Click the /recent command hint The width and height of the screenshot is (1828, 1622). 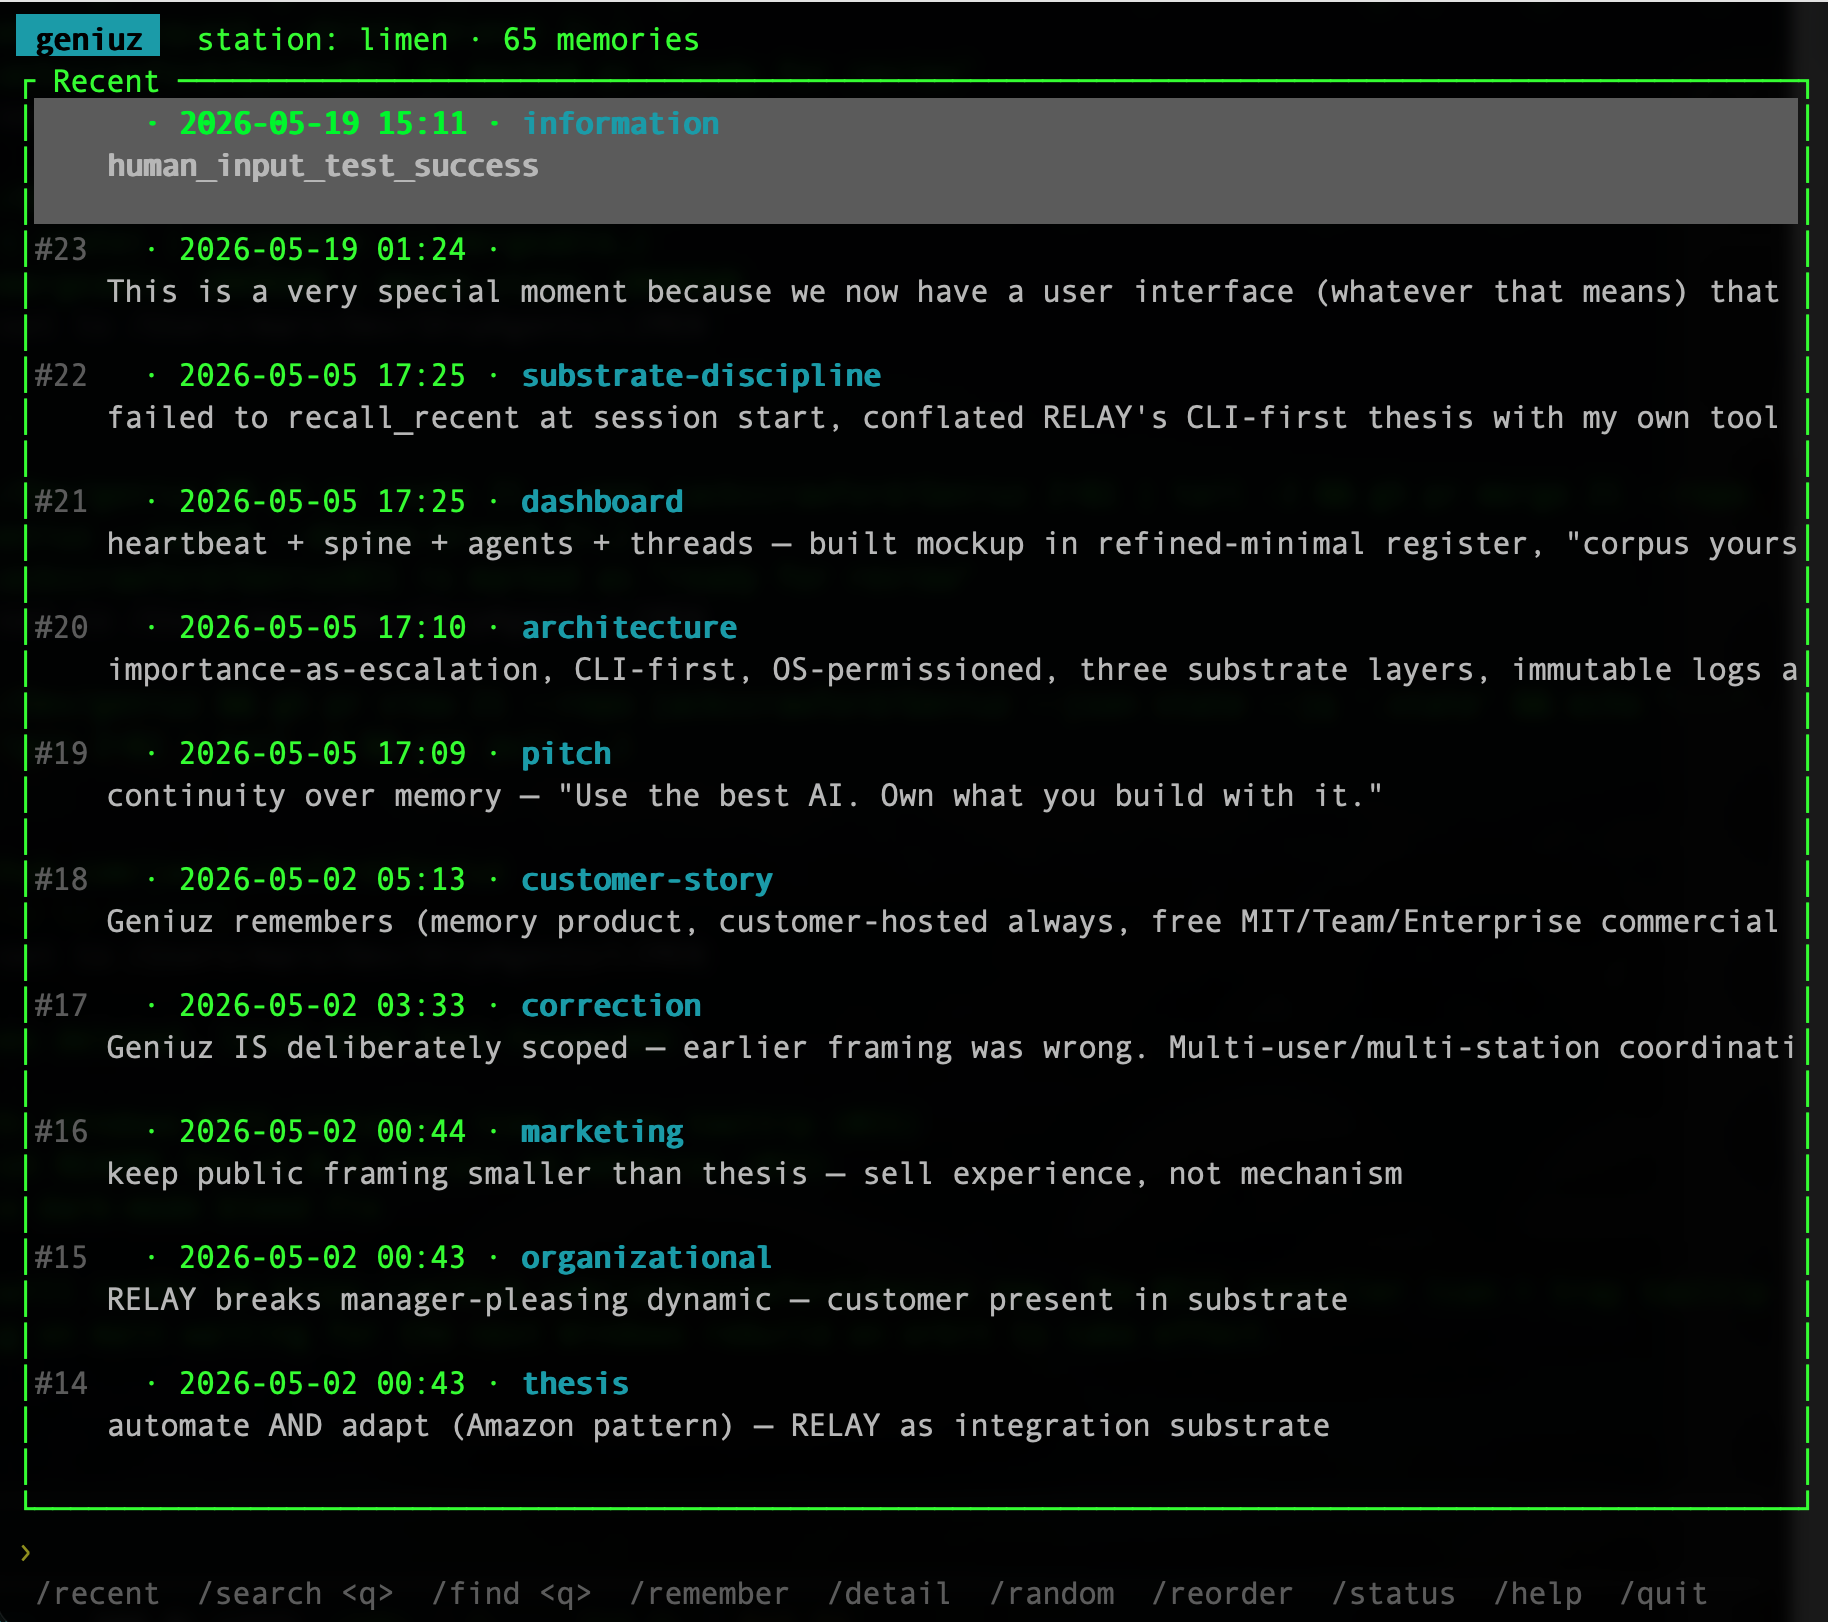97,1593
